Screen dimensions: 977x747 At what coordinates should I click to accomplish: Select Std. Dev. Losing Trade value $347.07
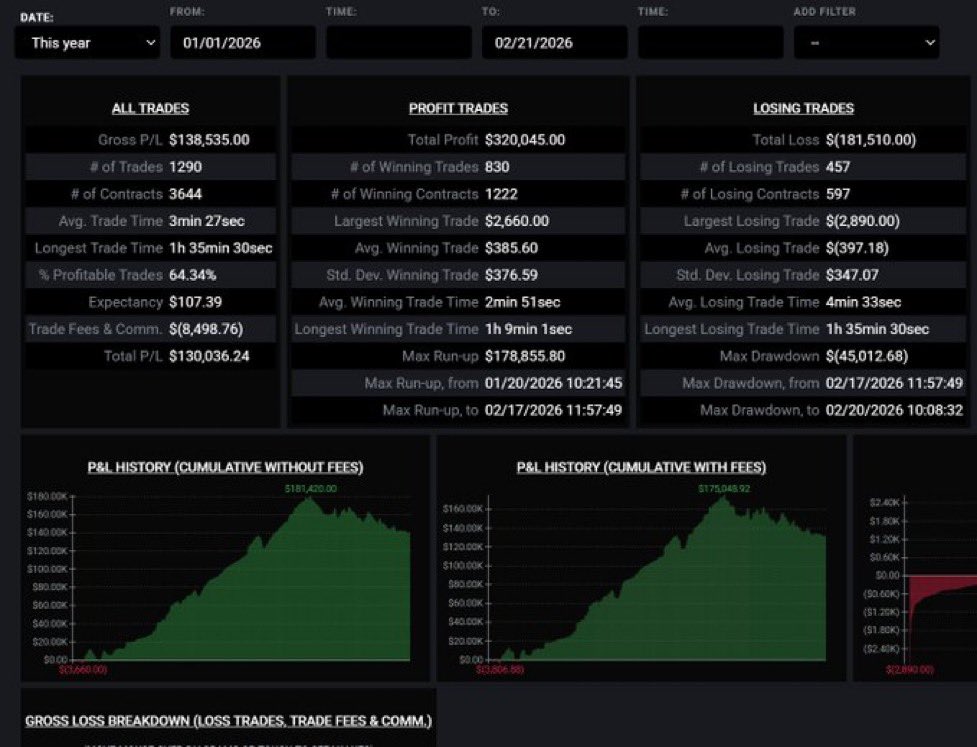click(852, 275)
